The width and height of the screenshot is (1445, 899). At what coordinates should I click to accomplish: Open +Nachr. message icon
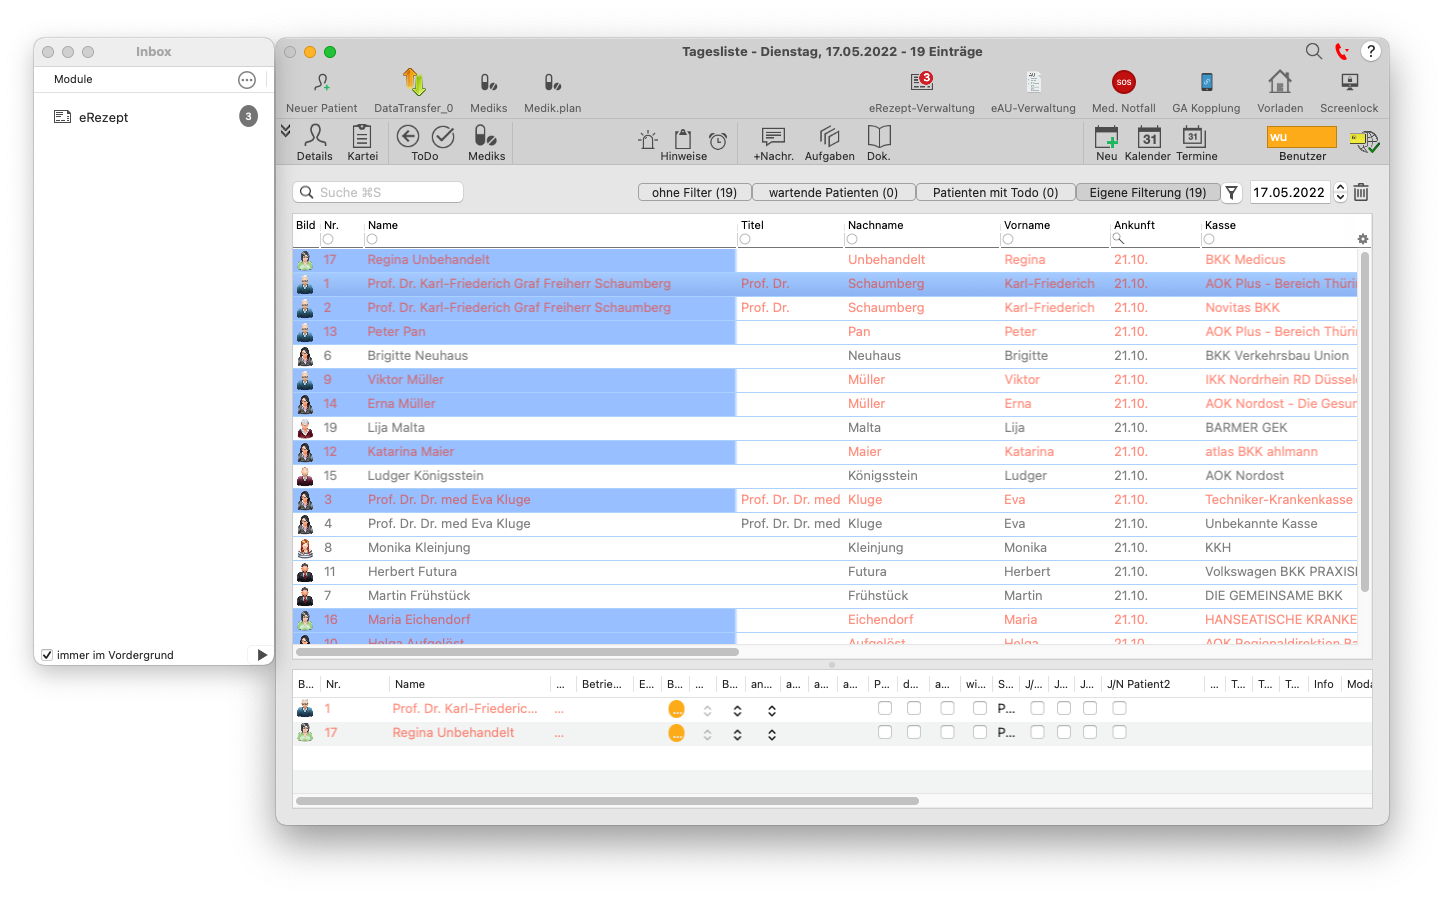coord(773,136)
